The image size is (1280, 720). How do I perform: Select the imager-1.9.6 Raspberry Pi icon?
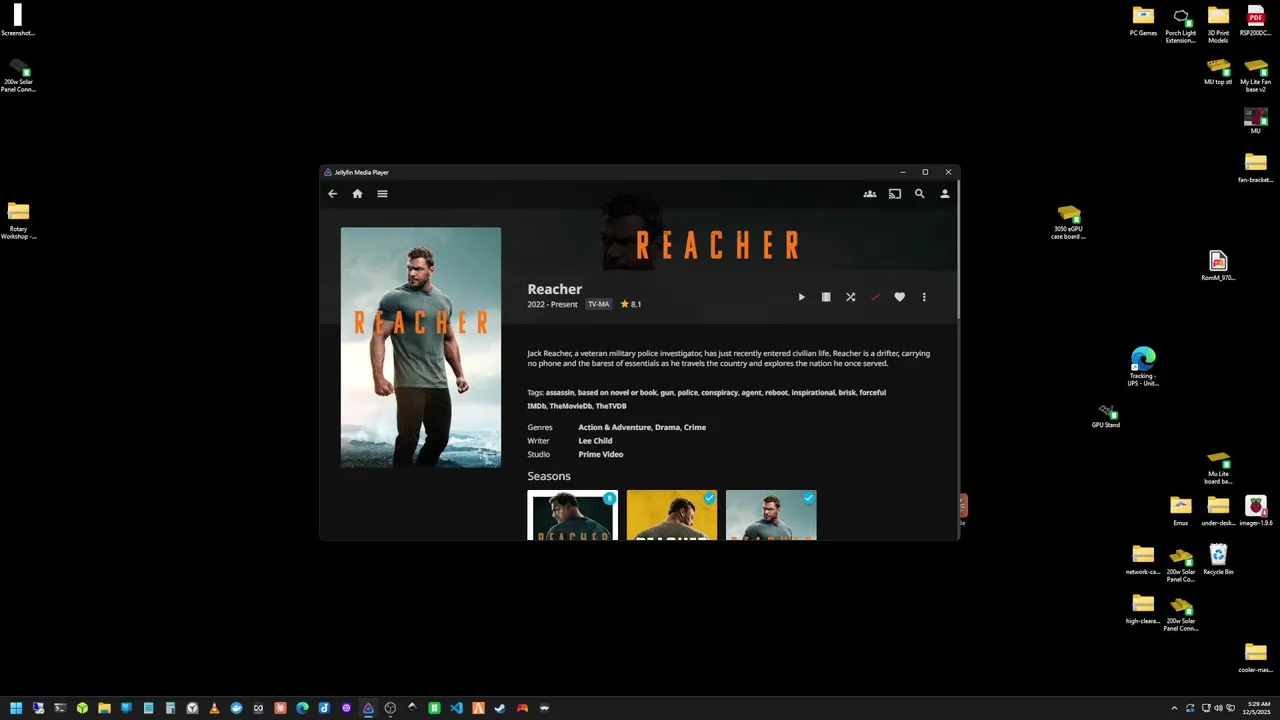tap(1256, 510)
